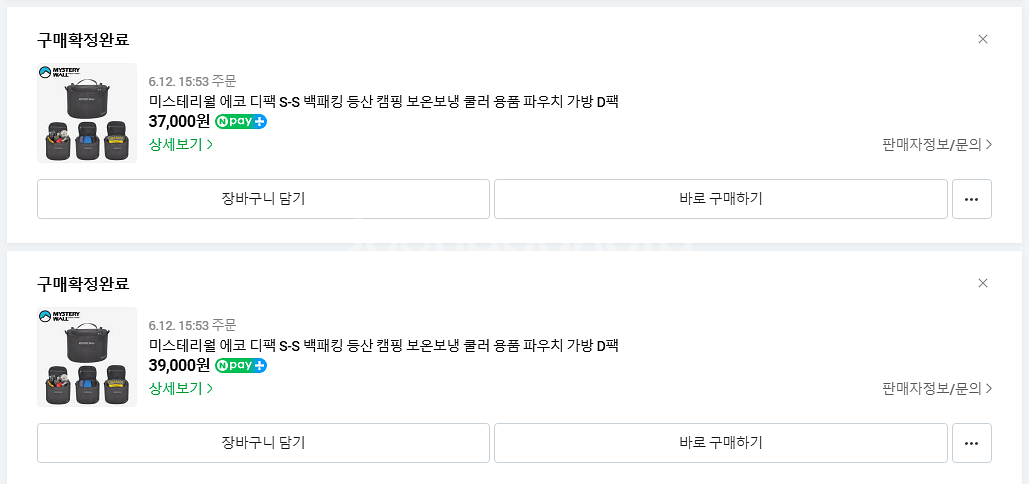1029x484 pixels.
Task: Open 판매자정보/문의 for the 39,000원 order
Action: coord(937,388)
